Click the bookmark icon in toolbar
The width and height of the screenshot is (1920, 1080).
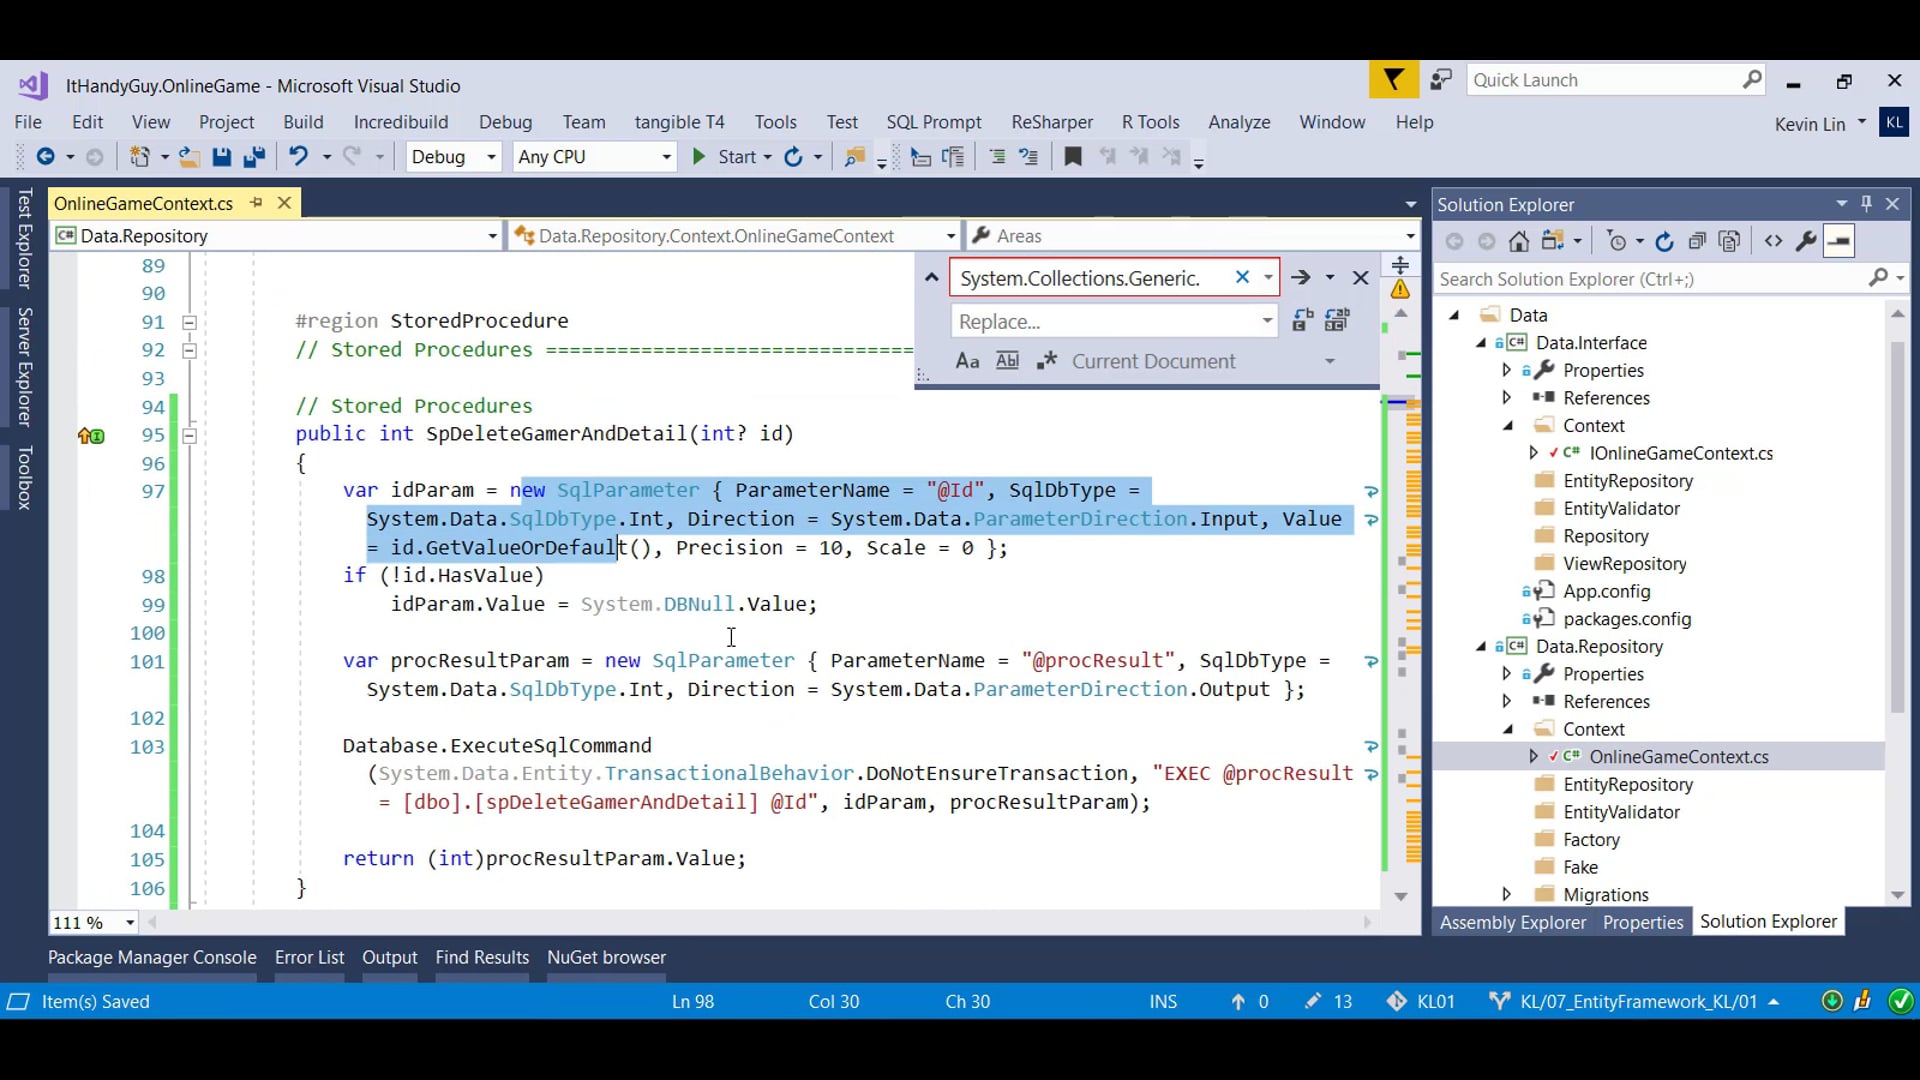(1073, 157)
